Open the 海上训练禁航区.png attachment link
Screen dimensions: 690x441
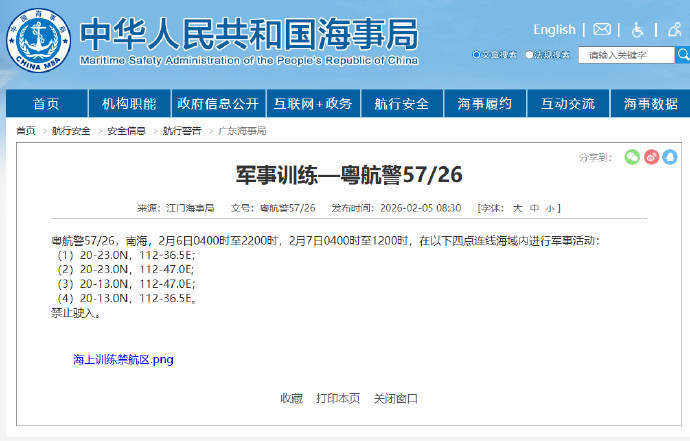point(123,359)
